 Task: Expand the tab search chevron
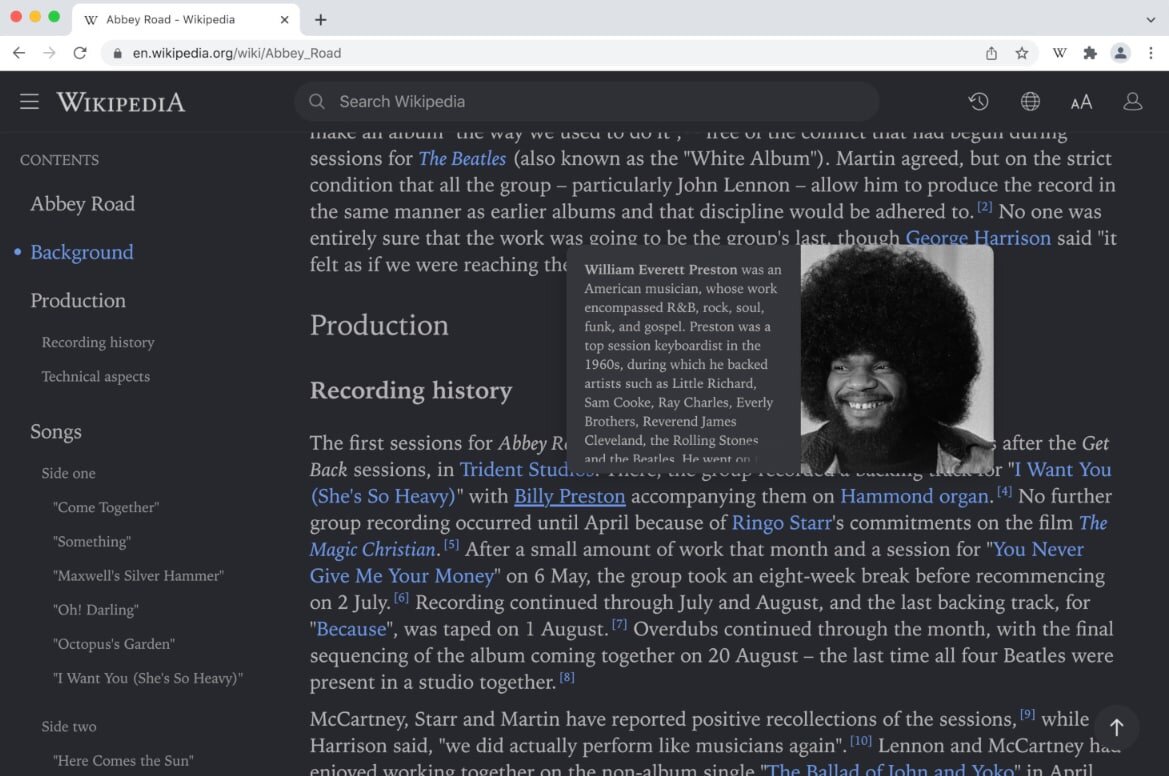(x=1150, y=20)
